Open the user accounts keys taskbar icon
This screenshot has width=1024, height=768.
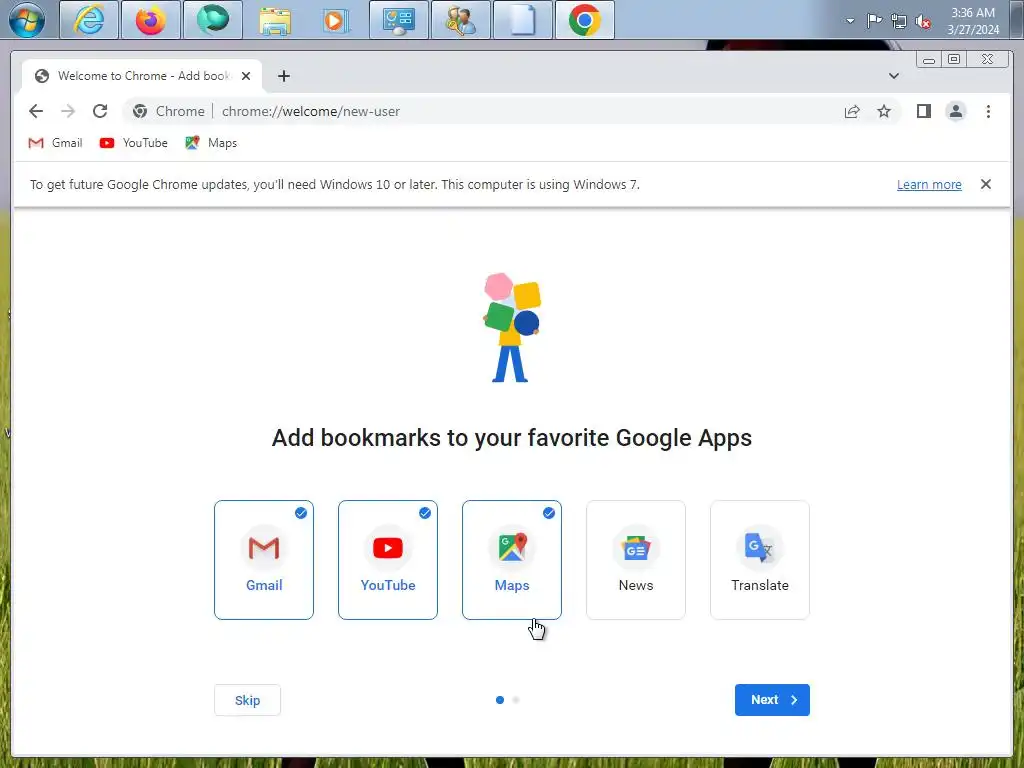460,20
